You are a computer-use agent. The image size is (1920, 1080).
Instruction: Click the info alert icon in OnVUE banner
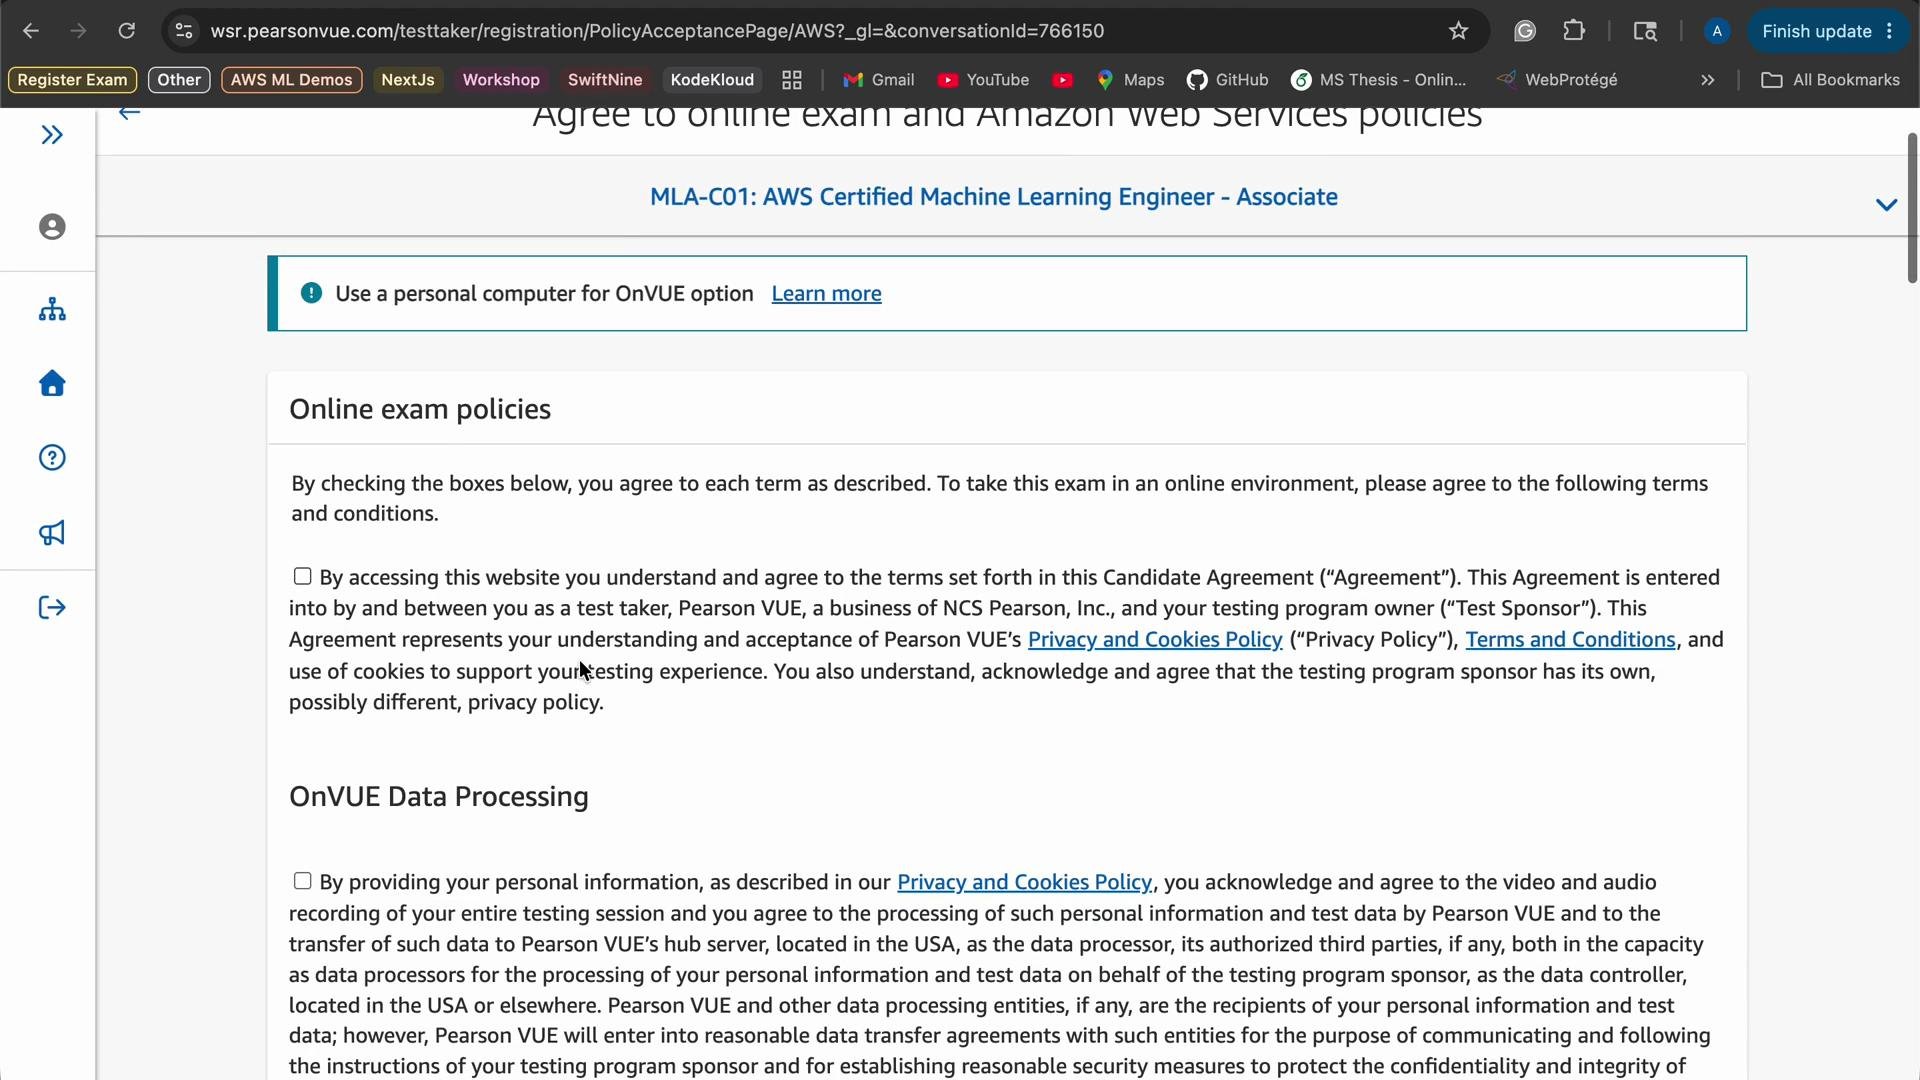[x=311, y=293]
